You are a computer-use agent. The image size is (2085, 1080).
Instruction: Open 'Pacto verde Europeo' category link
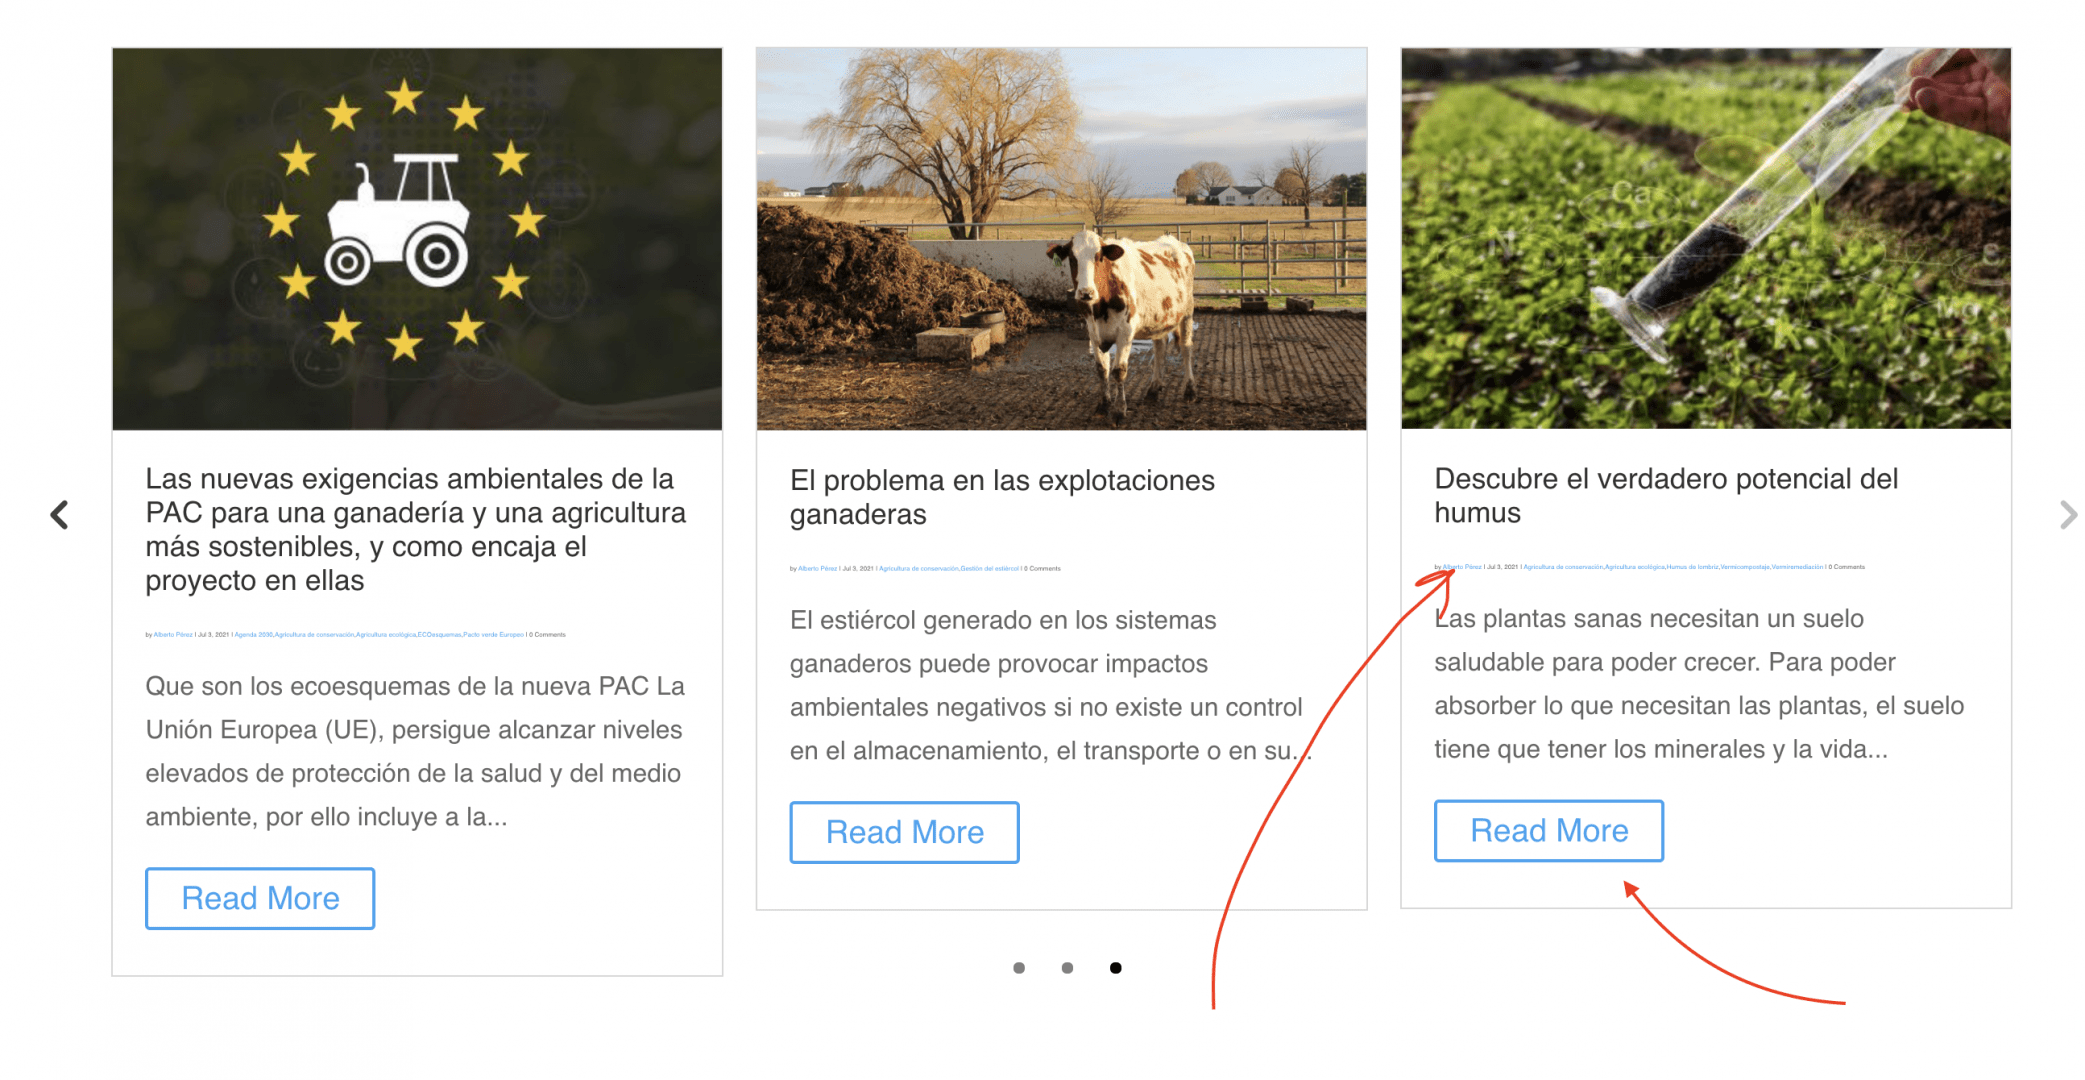(x=493, y=634)
